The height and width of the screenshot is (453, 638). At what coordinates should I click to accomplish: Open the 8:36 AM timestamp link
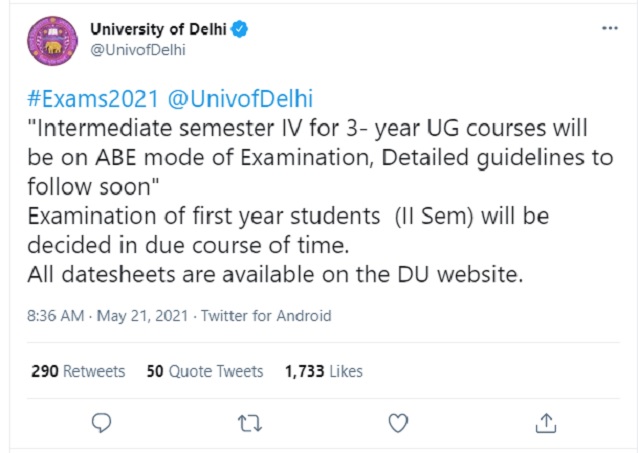coord(54,315)
